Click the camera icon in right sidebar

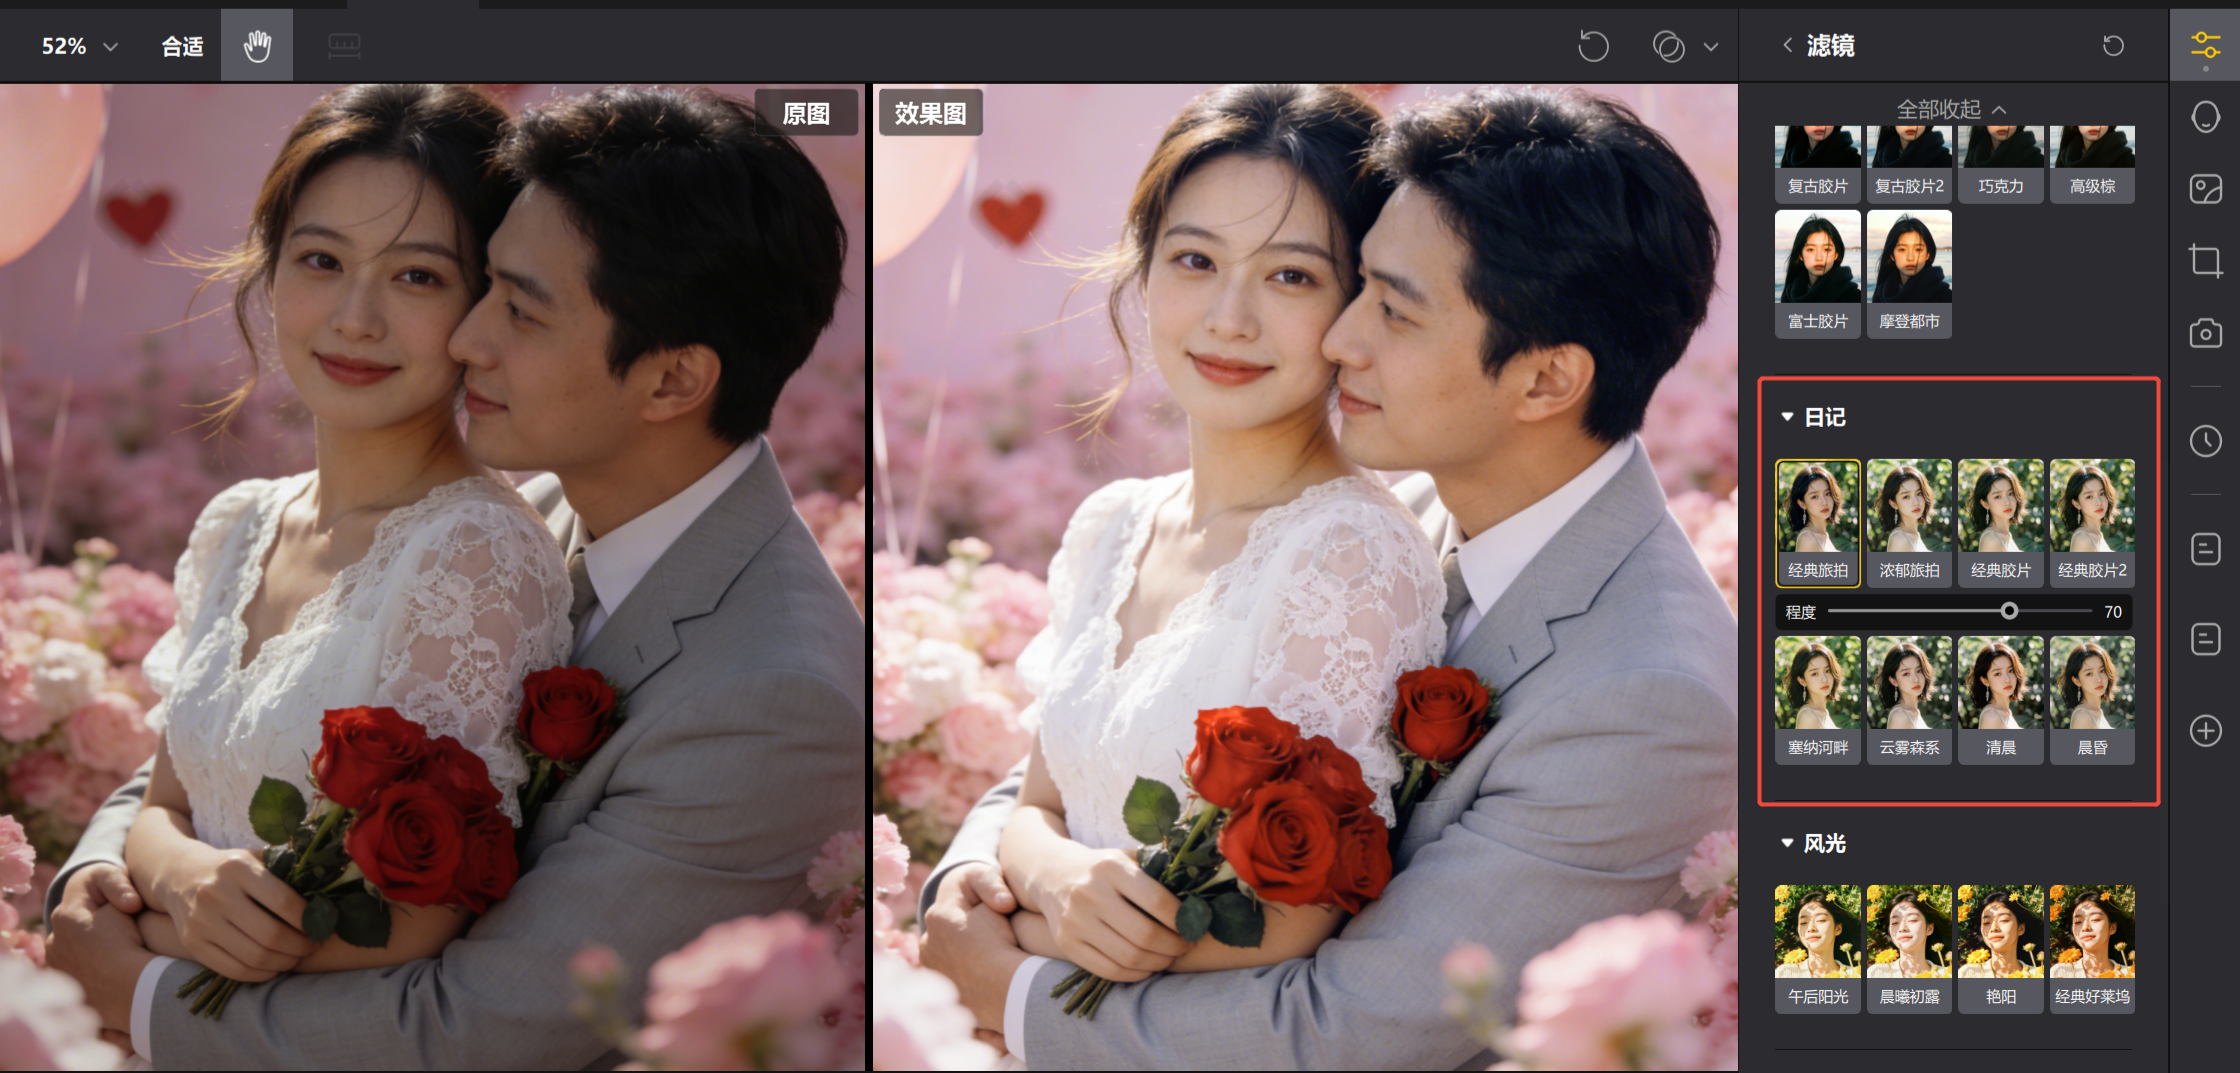coord(2205,333)
